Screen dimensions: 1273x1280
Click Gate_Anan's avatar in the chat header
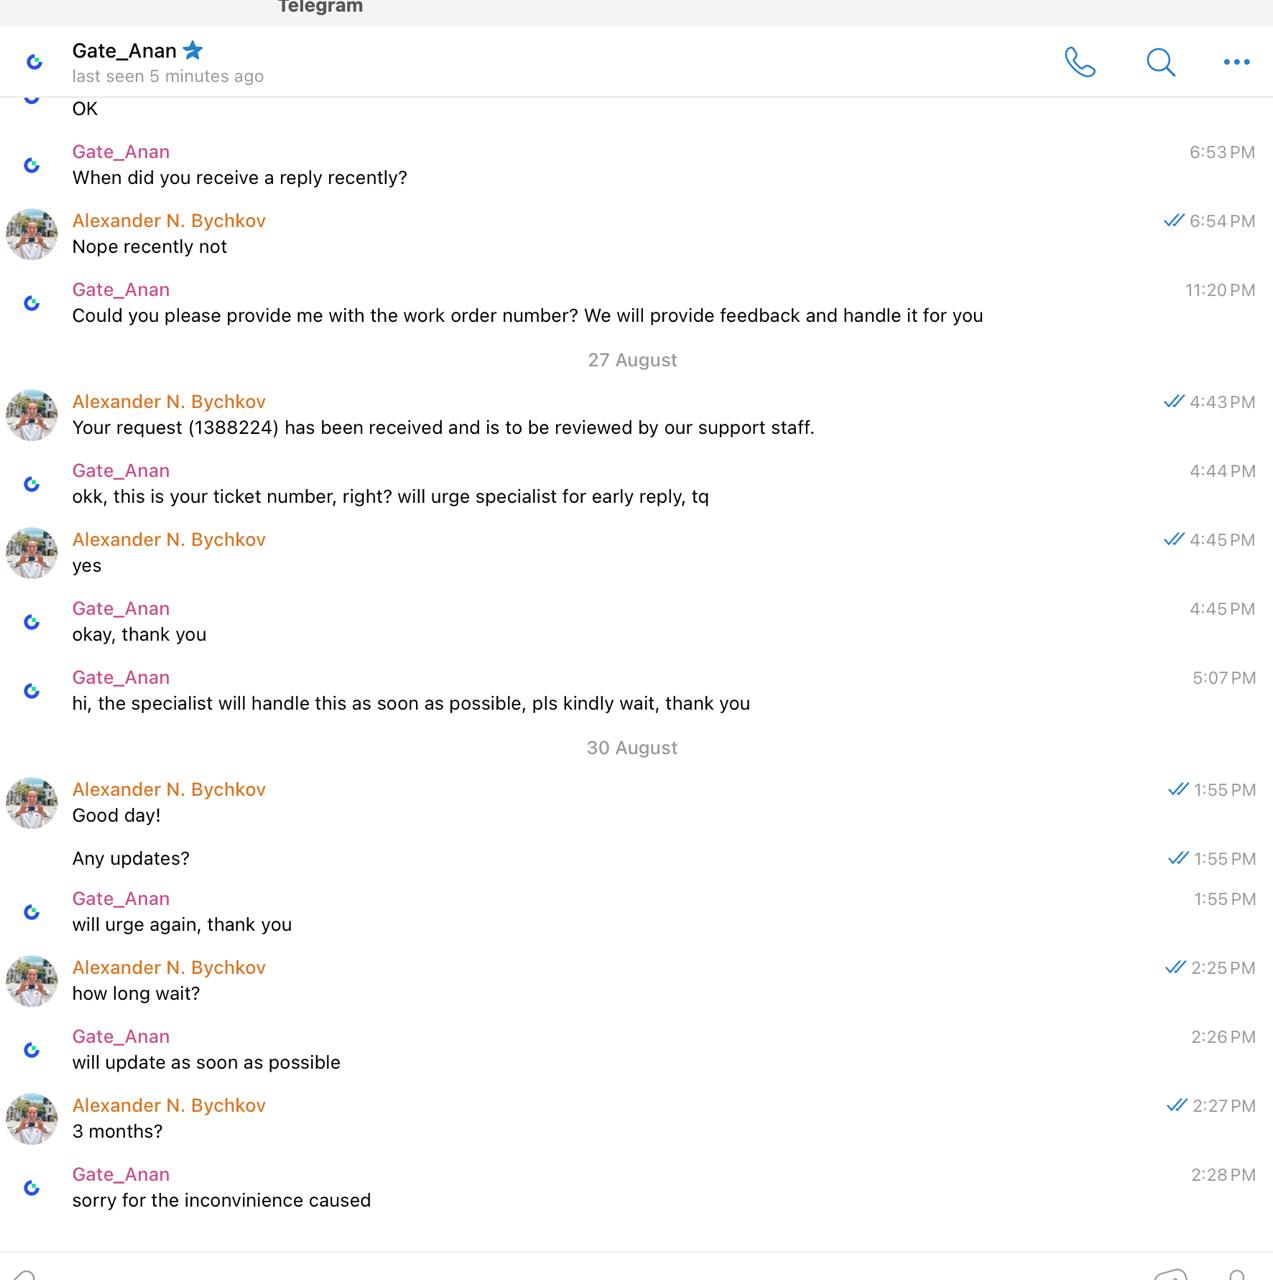click(x=34, y=62)
